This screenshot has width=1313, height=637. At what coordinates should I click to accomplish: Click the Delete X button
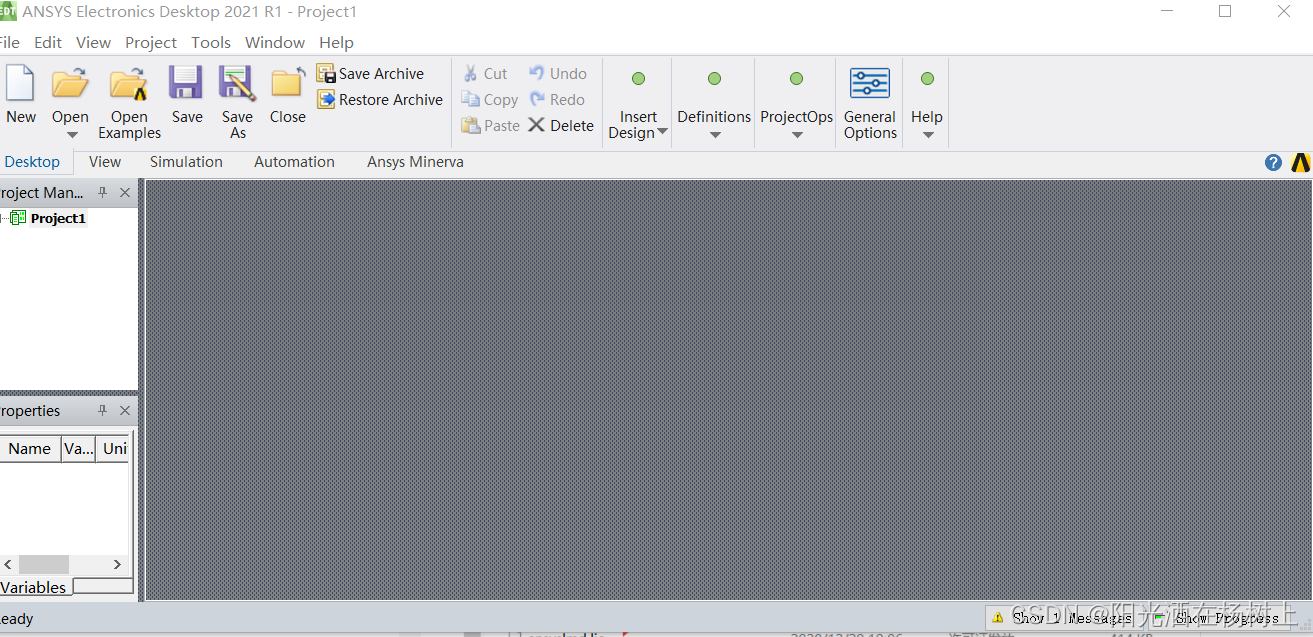pos(561,126)
